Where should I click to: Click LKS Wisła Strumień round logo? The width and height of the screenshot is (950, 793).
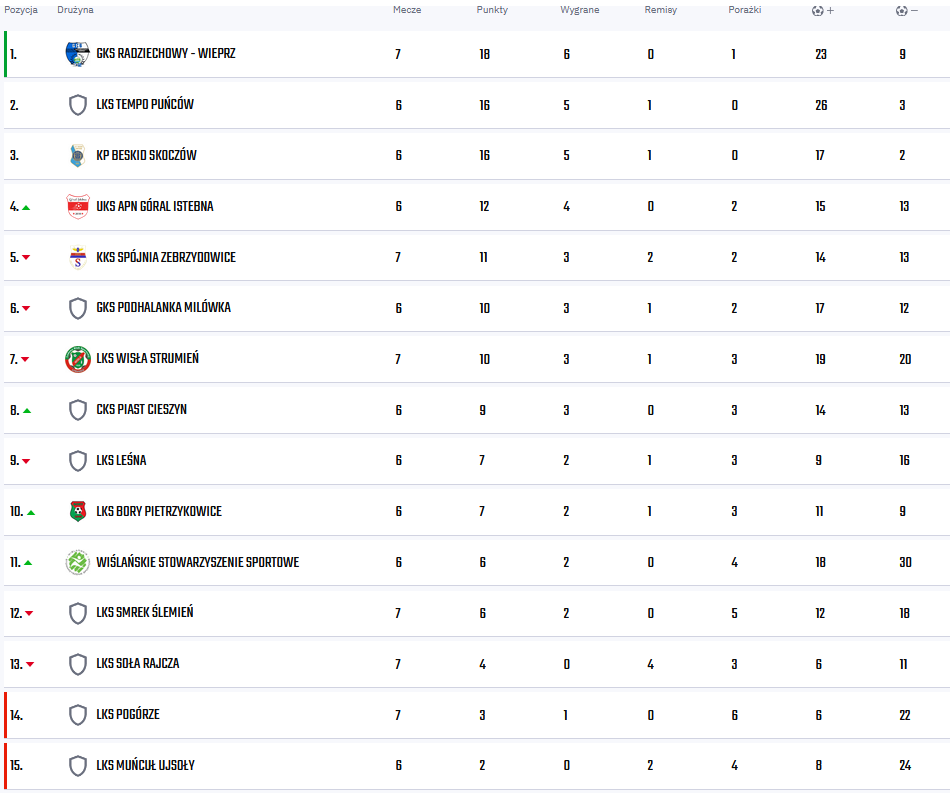point(78,359)
